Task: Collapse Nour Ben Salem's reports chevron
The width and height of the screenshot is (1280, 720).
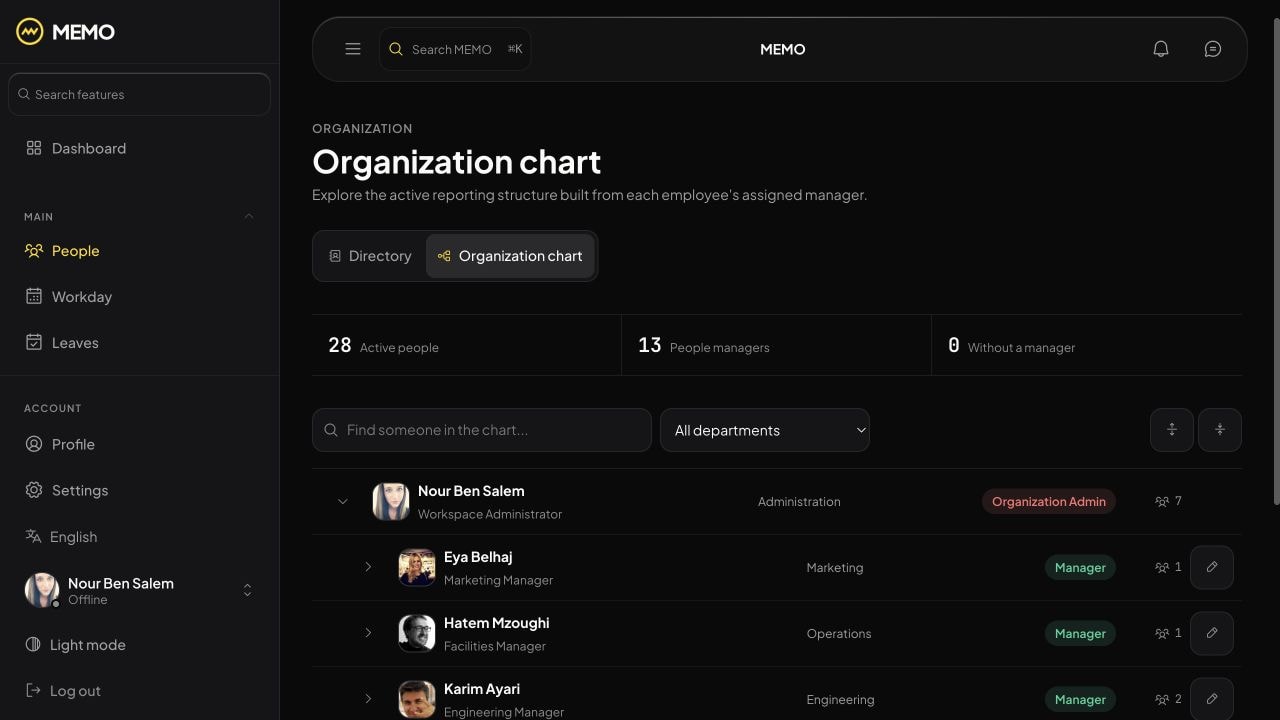Action: tap(342, 501)
